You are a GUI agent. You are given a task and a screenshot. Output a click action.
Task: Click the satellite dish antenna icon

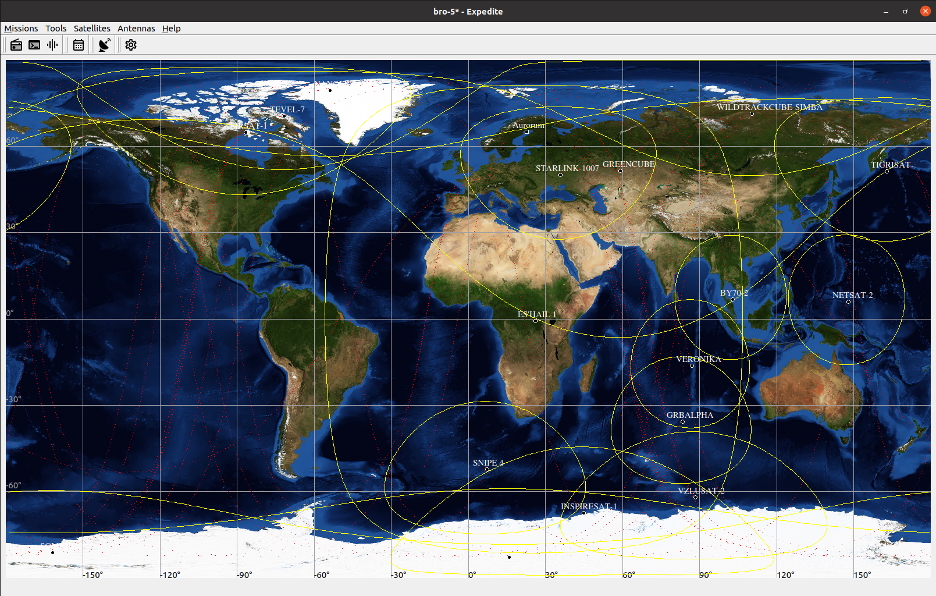click(104, 45)
